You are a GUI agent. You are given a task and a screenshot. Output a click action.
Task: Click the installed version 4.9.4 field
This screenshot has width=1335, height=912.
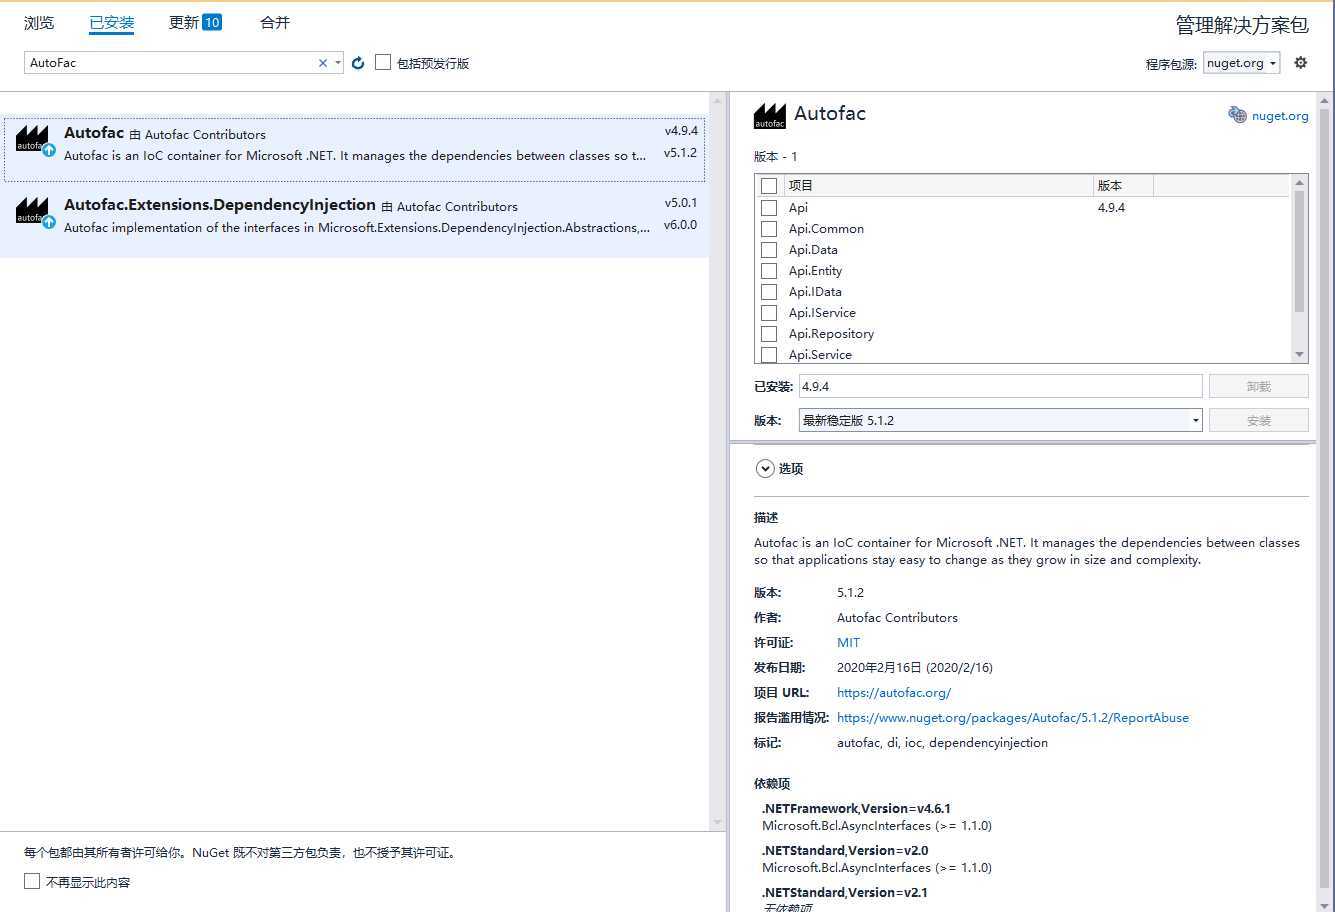1000,386
